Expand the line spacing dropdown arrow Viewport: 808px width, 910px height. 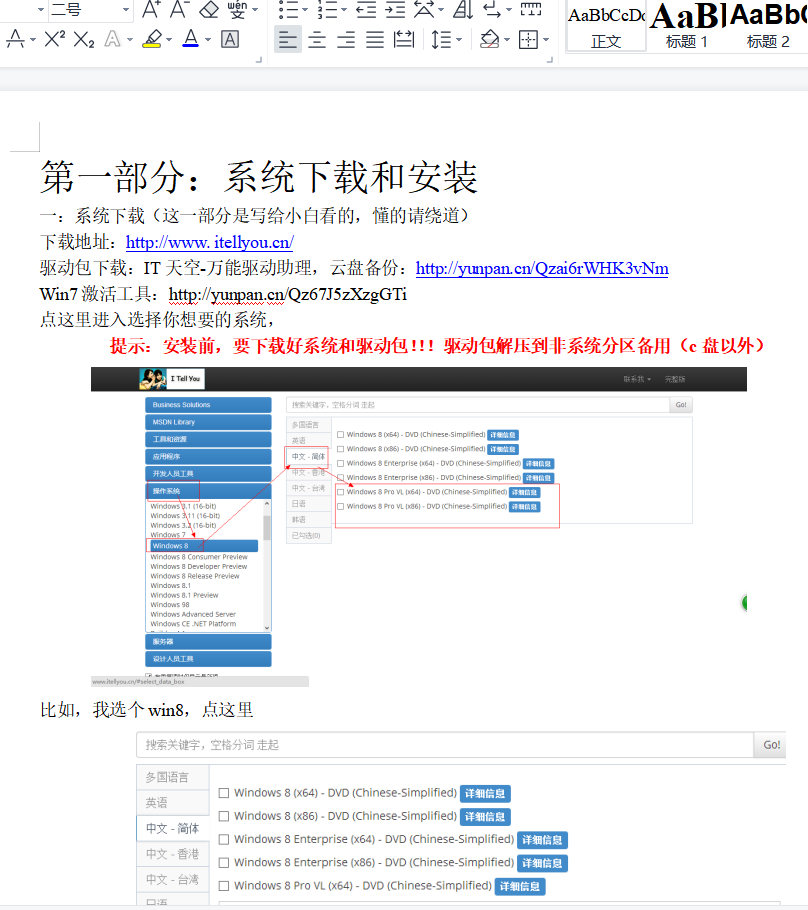[x=459, y=40]
